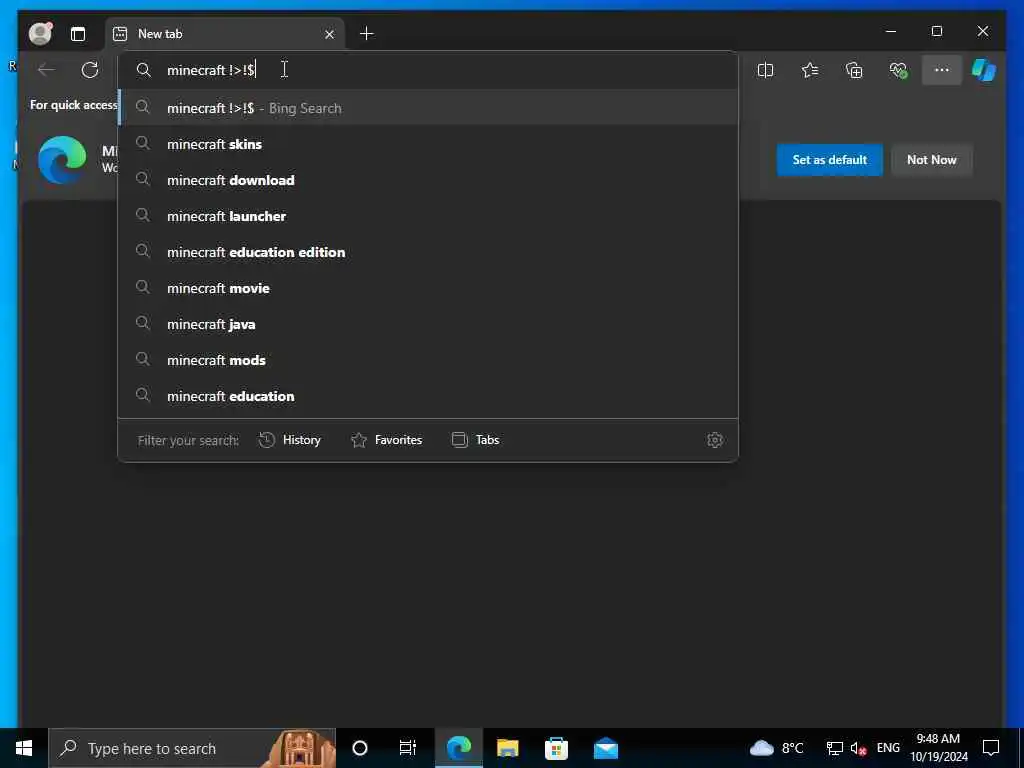
Task: Choose the 'minecraft movie' suggestion
Action: pos(428,287)
